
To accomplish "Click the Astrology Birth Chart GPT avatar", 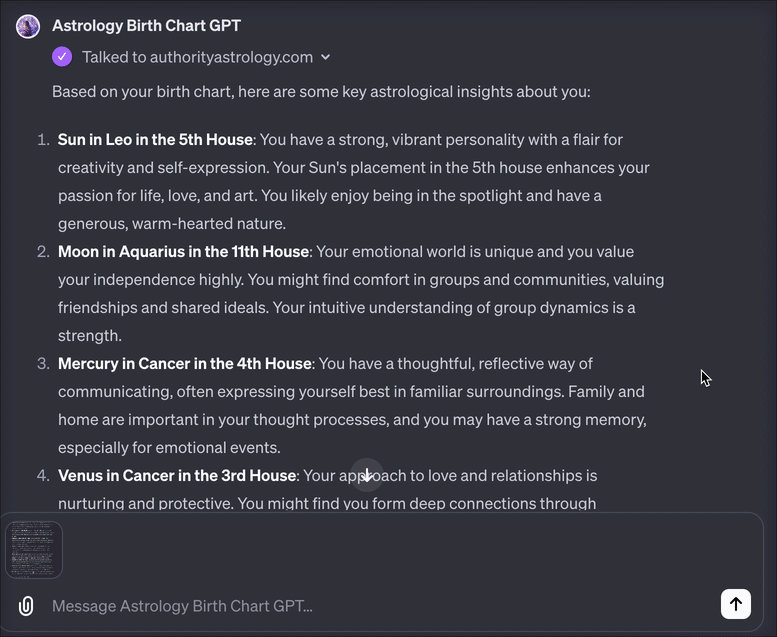I will click(28, 26).
